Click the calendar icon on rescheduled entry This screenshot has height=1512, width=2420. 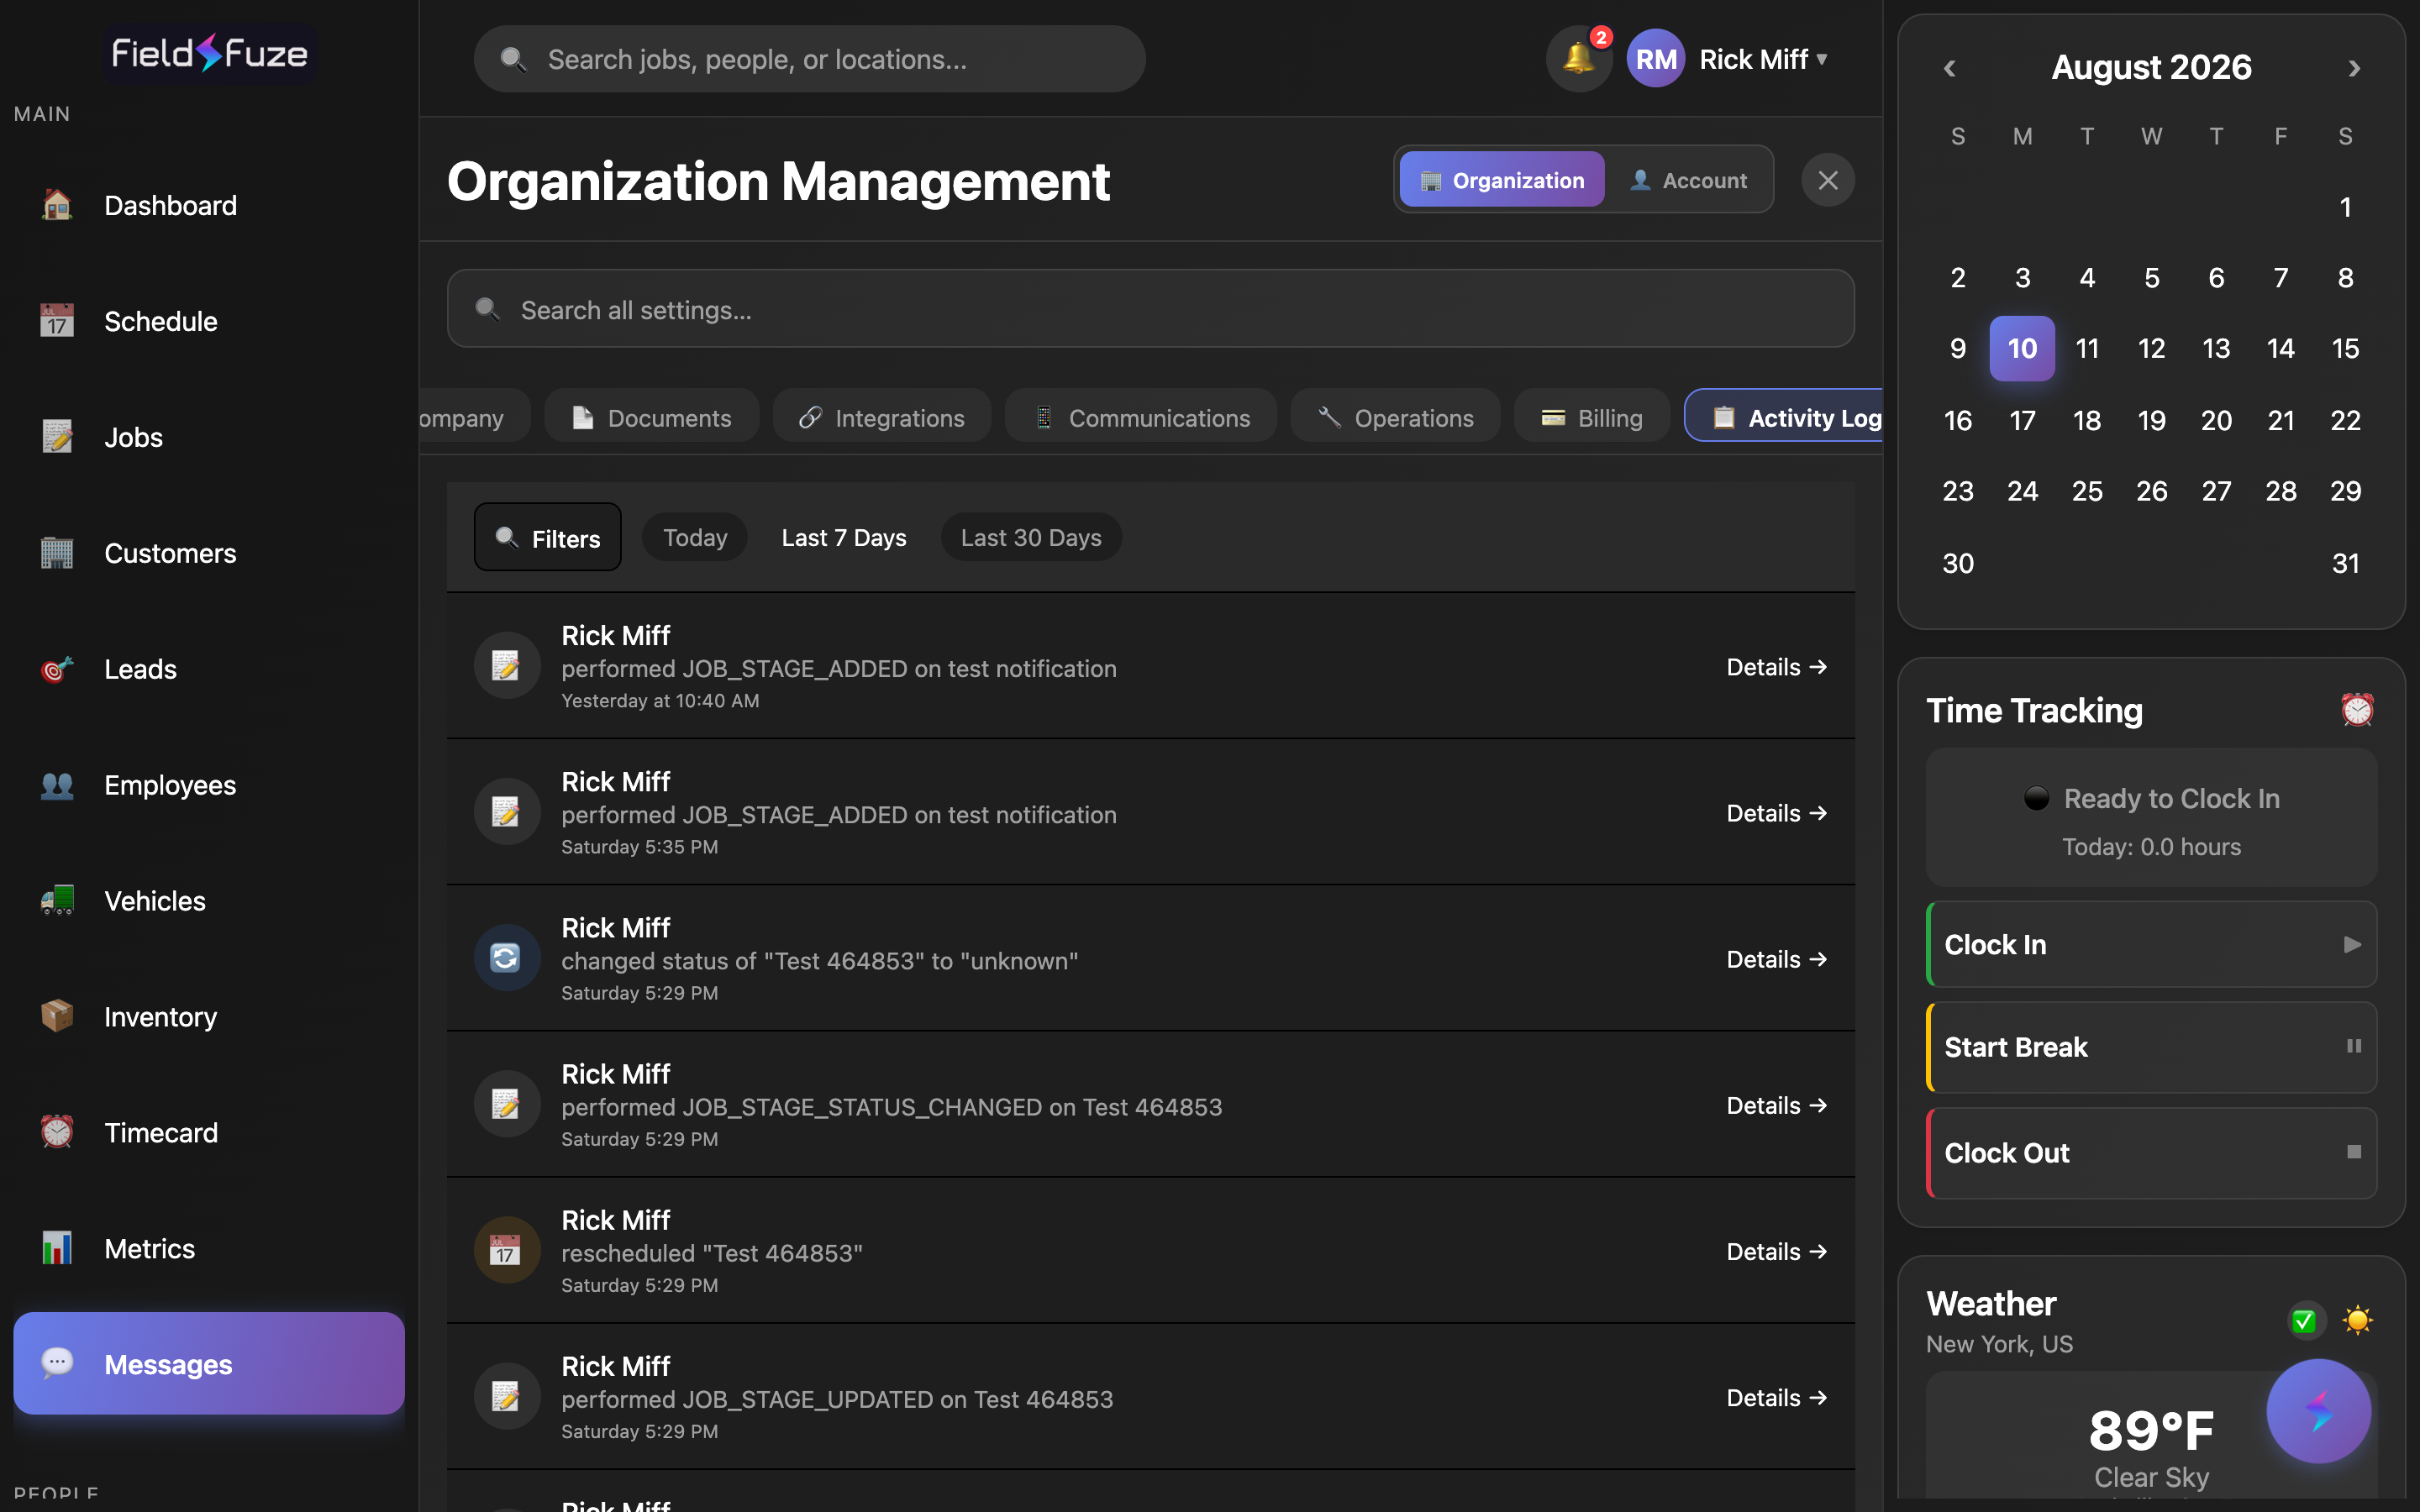tap(506, 1250)
